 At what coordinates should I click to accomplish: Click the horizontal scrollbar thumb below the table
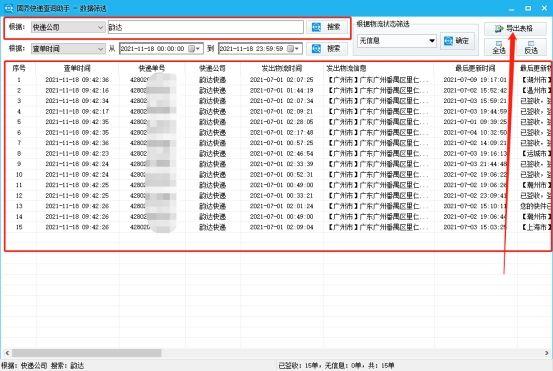(86, 353)
